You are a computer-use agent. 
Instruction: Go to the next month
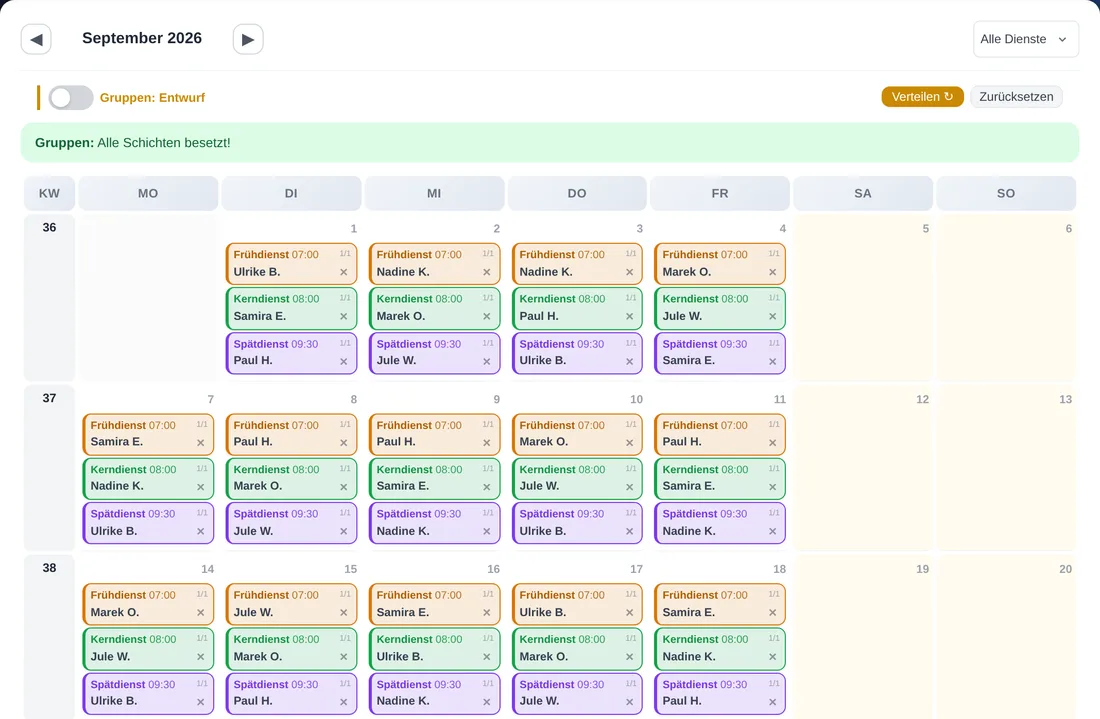248,39
